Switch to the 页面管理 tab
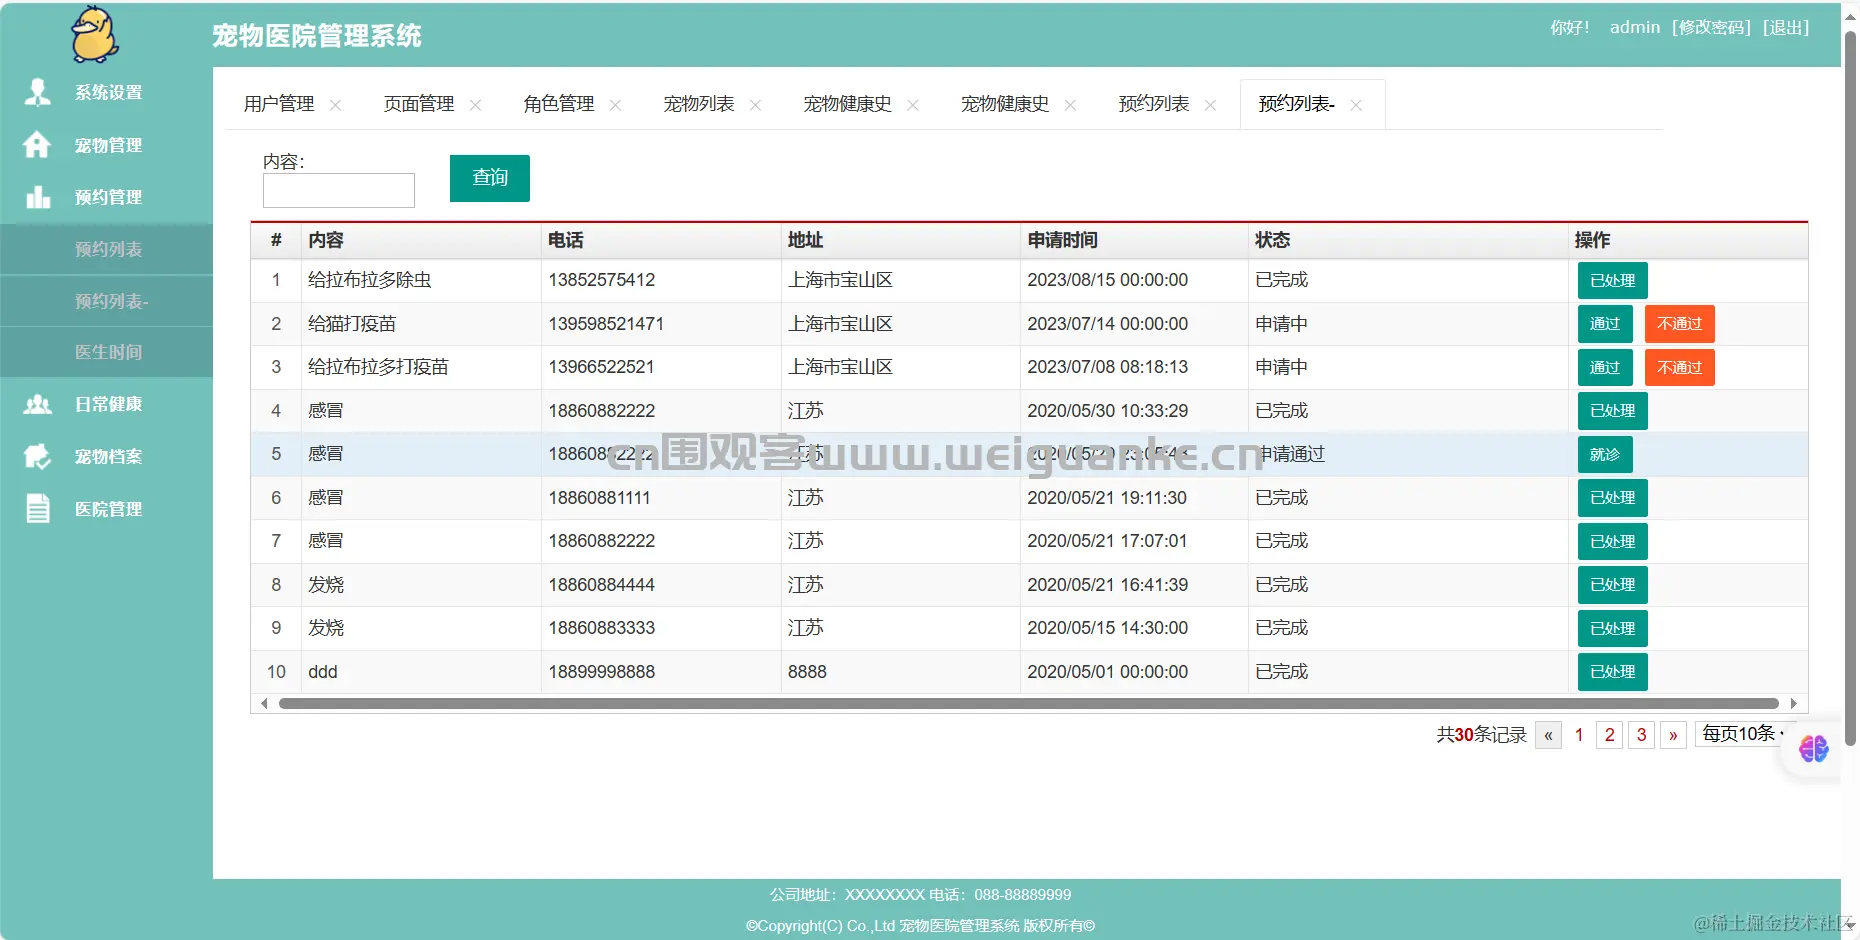This screenshot has width=1860, height=940. pos(419,104)
